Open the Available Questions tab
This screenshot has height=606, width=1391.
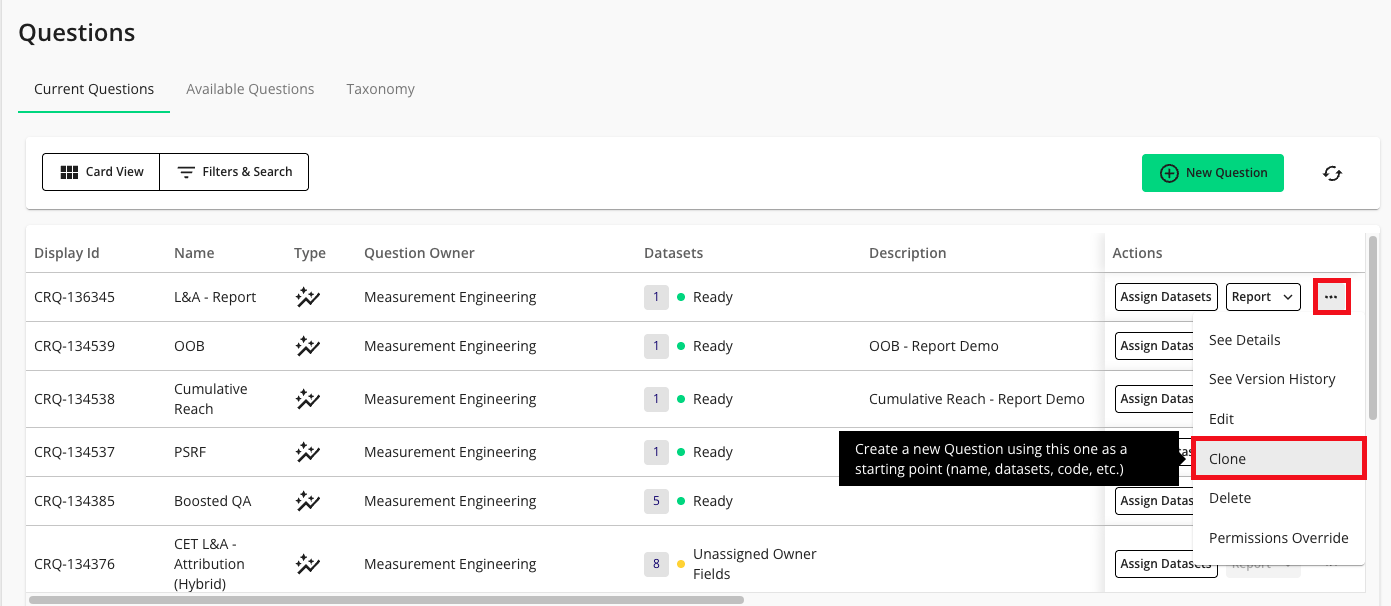tap(250, 89)
